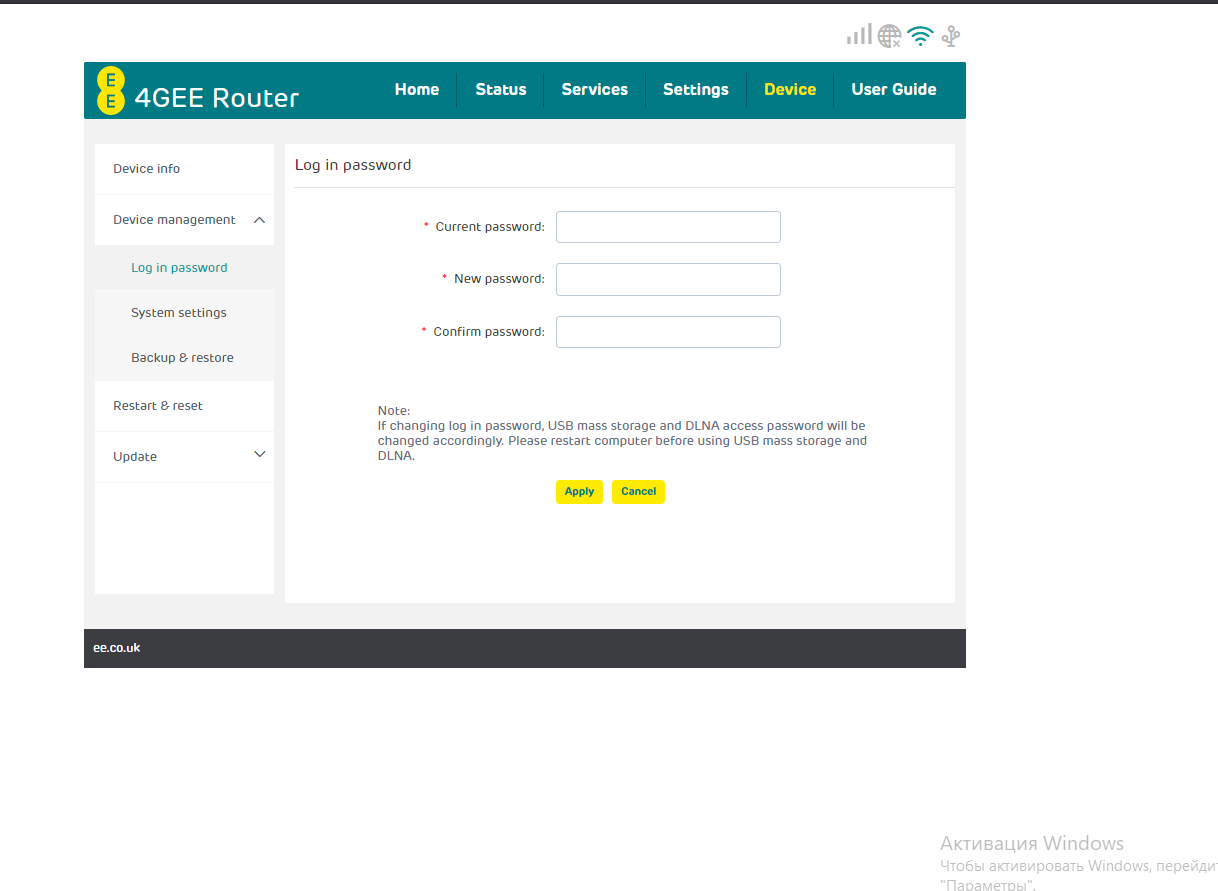
Task: Go to the Settings tab
Action: [695, 89]
